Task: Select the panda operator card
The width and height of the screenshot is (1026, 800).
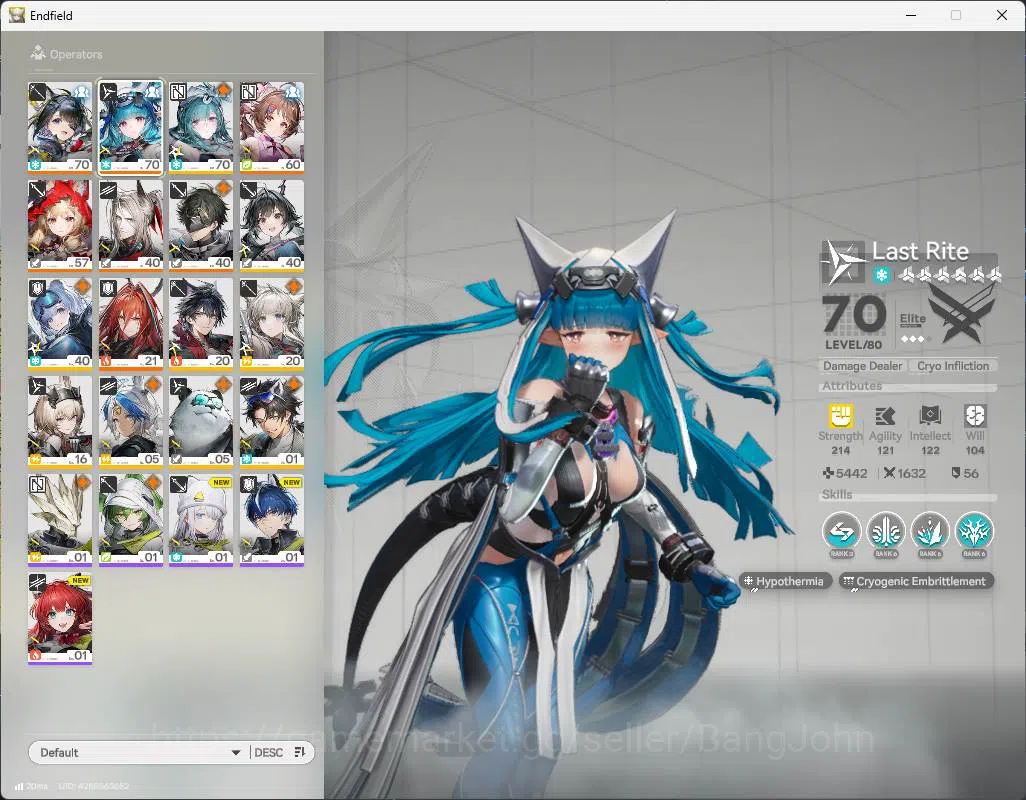Action: [201, 421]
